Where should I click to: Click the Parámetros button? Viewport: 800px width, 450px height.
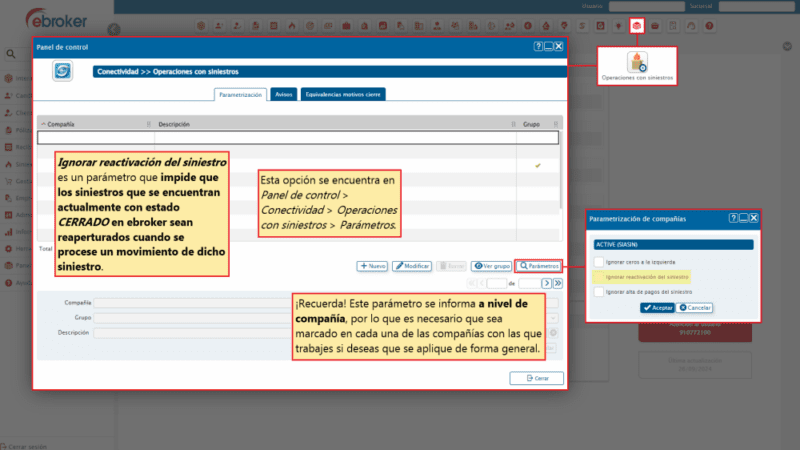point(539,266)
